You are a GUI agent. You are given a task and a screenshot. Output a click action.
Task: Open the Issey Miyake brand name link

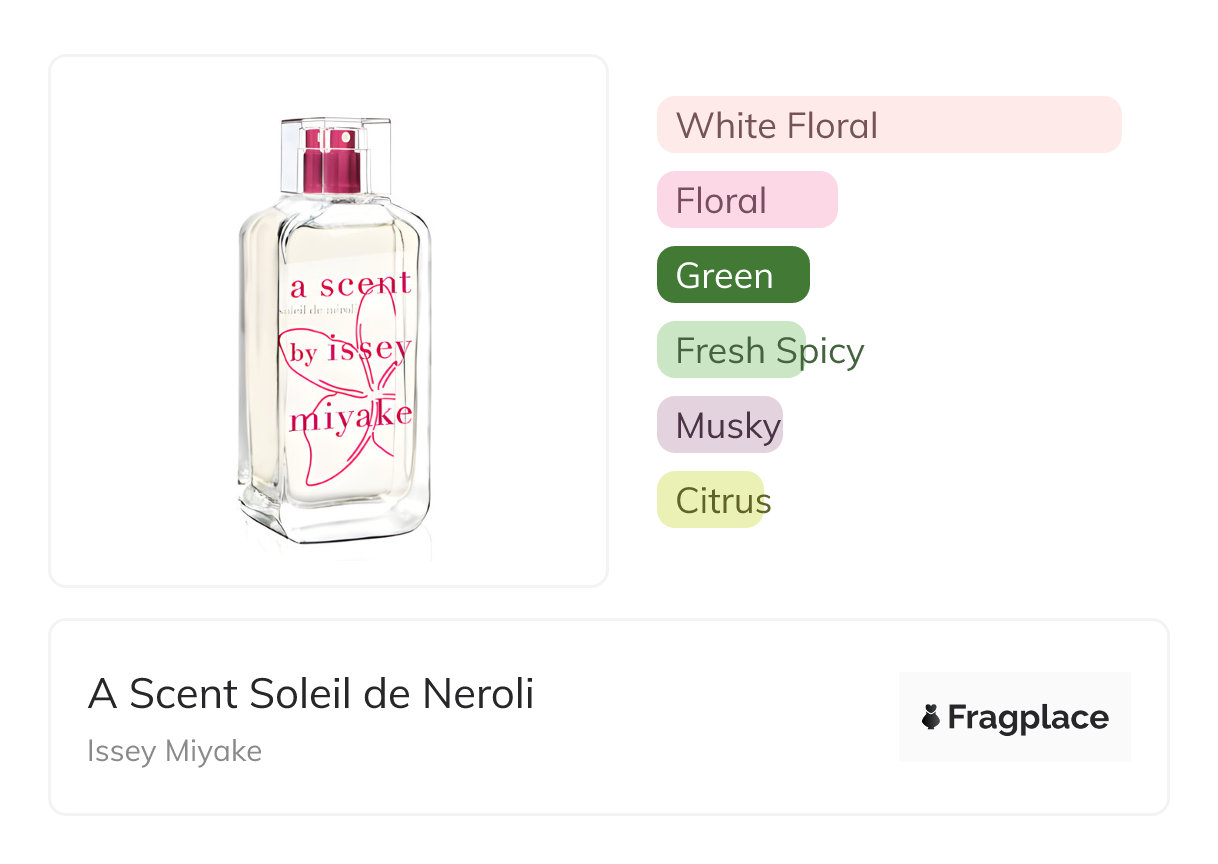tap(174, 751)
